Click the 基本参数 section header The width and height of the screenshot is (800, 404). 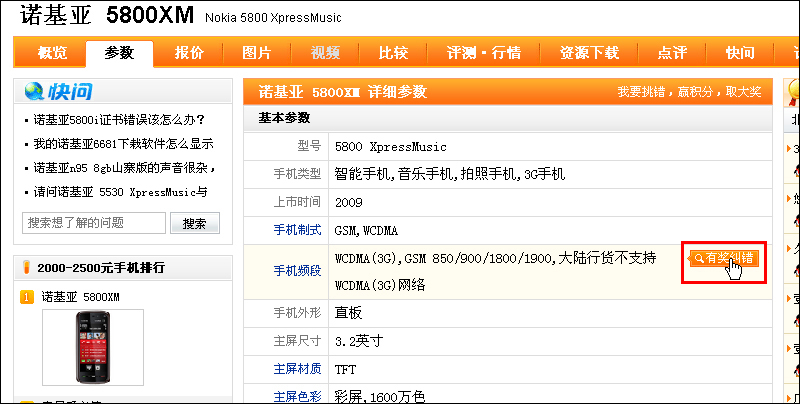click(x=284, y=118)
